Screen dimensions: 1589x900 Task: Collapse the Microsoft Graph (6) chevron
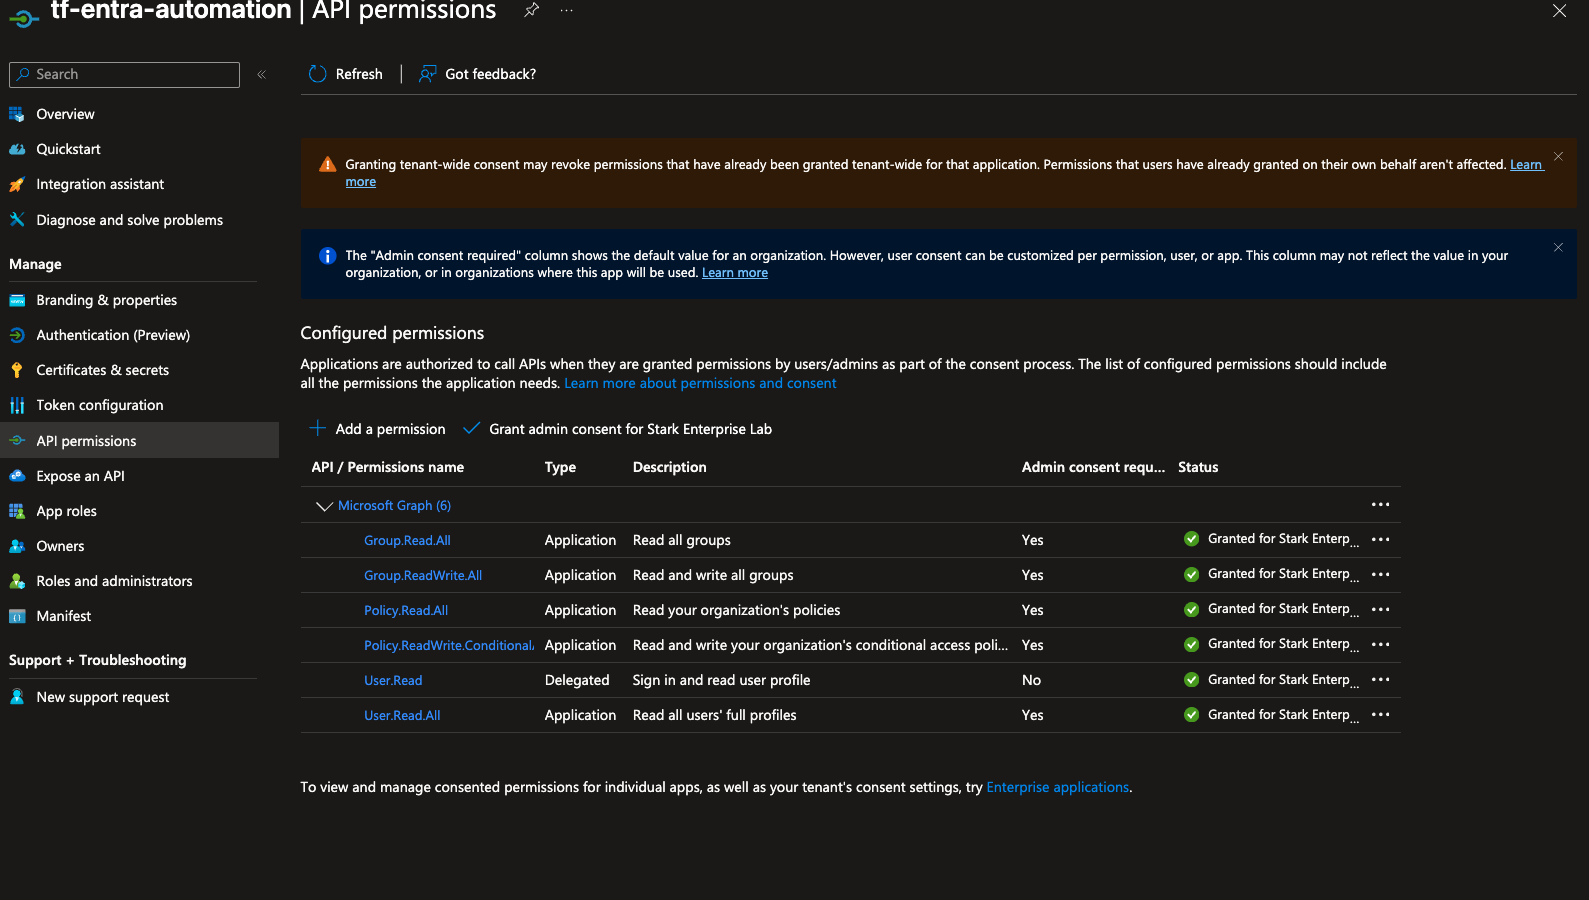(x=324, y=506)
